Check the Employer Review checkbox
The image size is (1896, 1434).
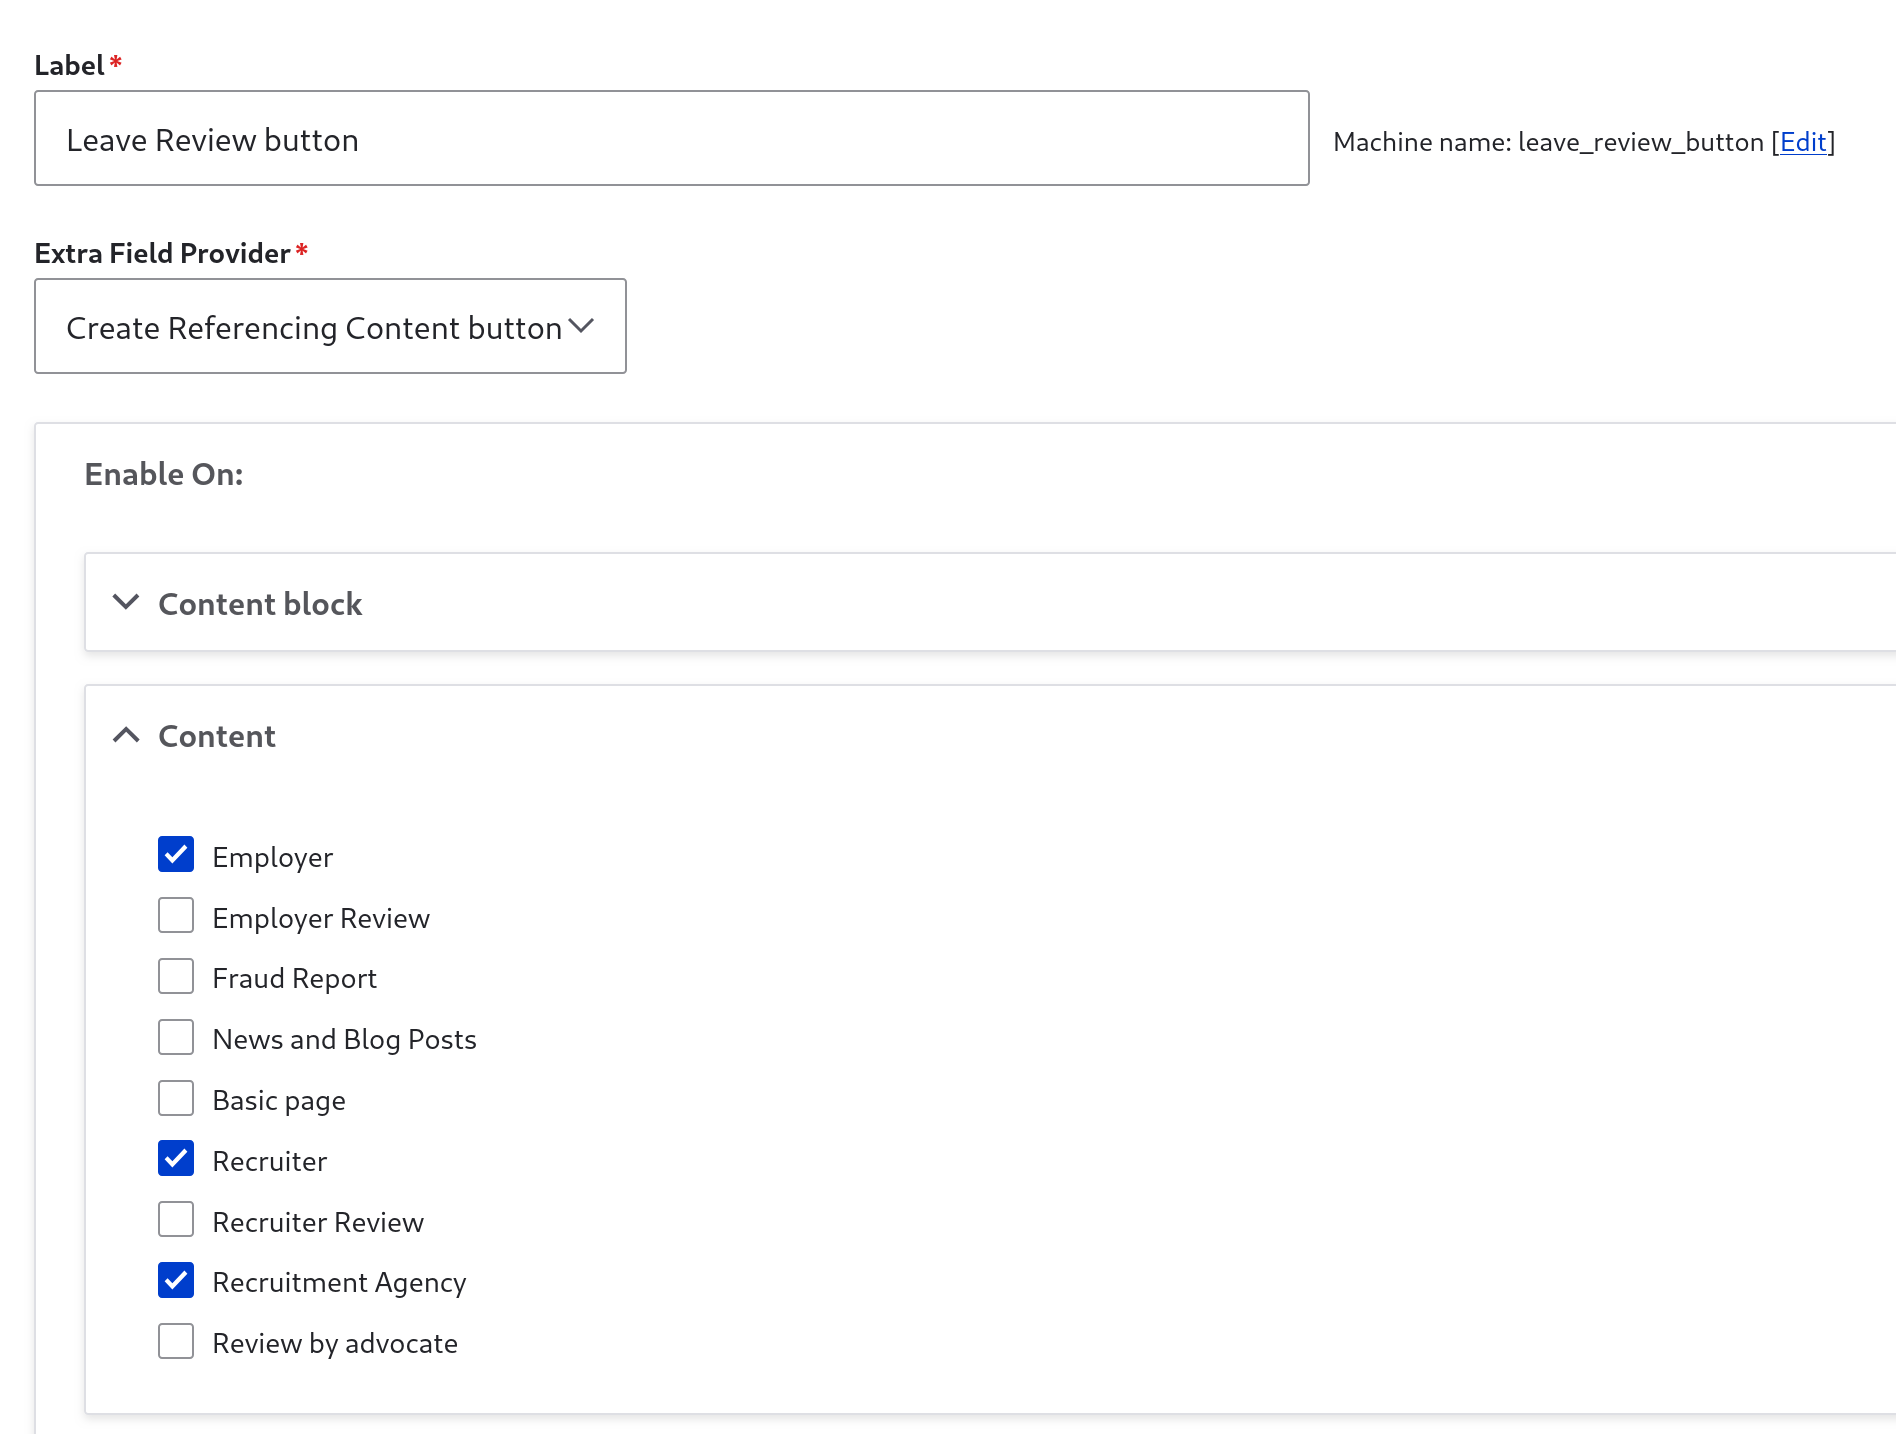tap(176, 915)
